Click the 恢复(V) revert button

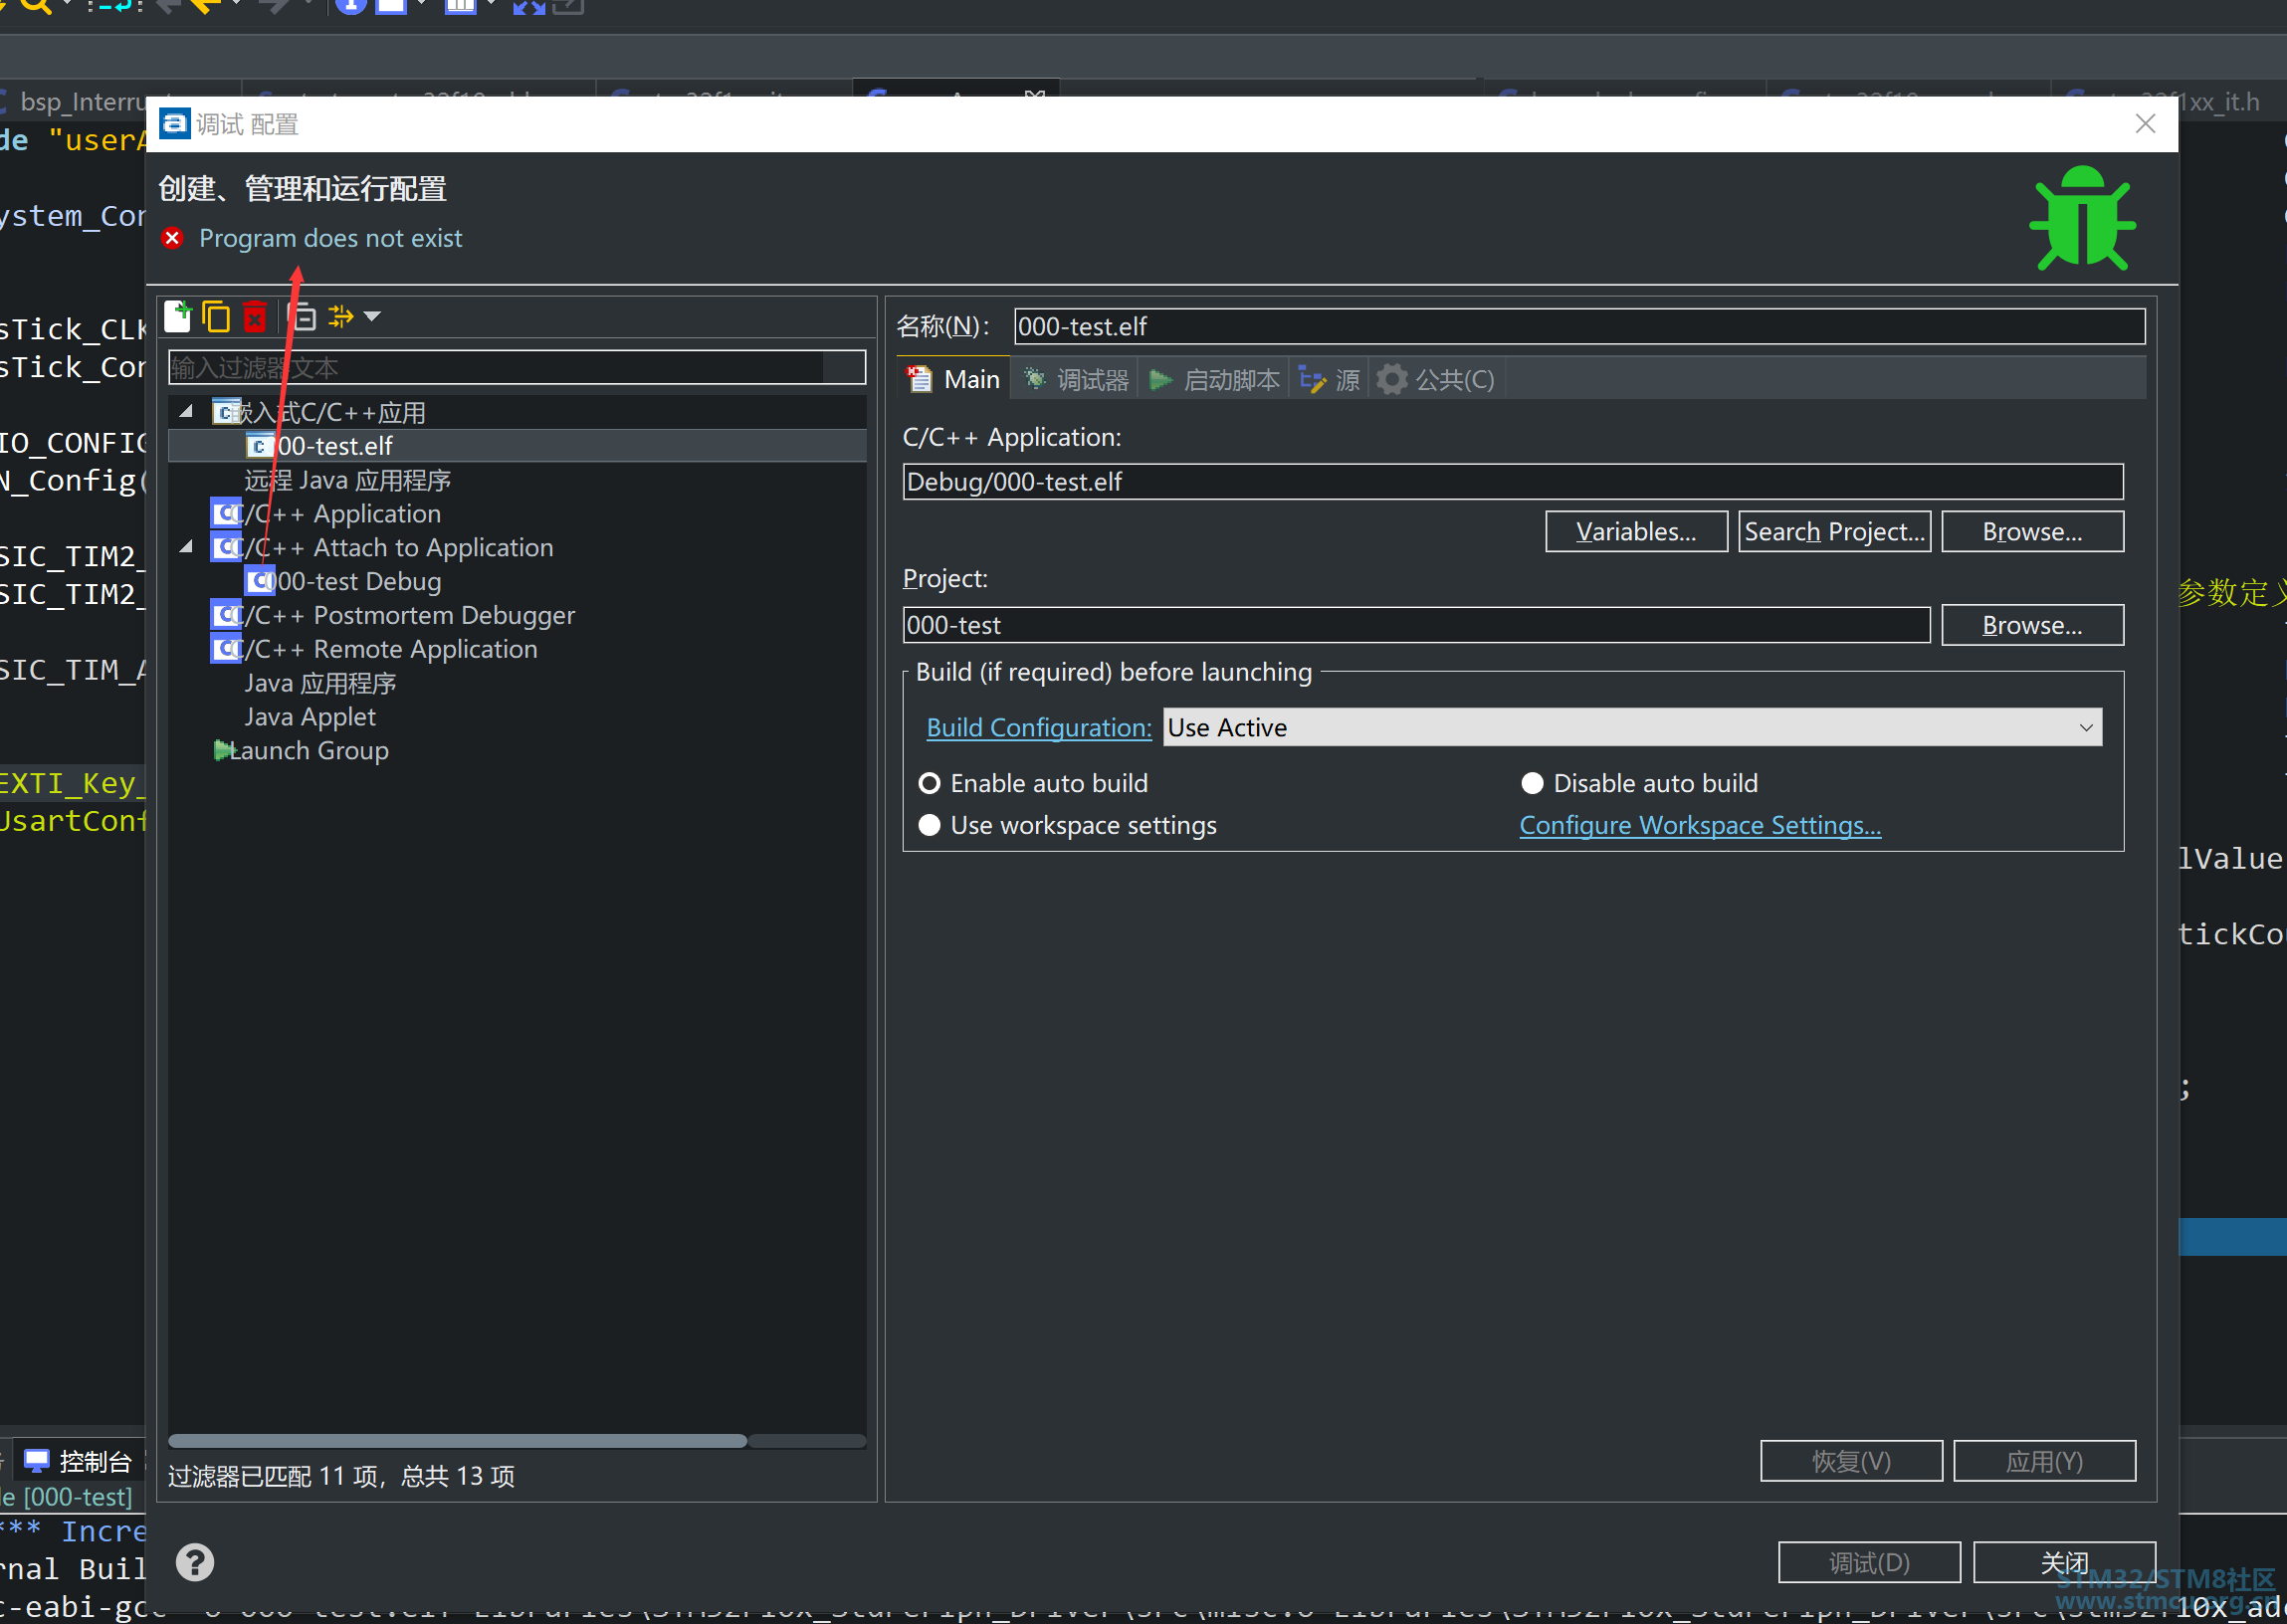tap(1851, 1461)
